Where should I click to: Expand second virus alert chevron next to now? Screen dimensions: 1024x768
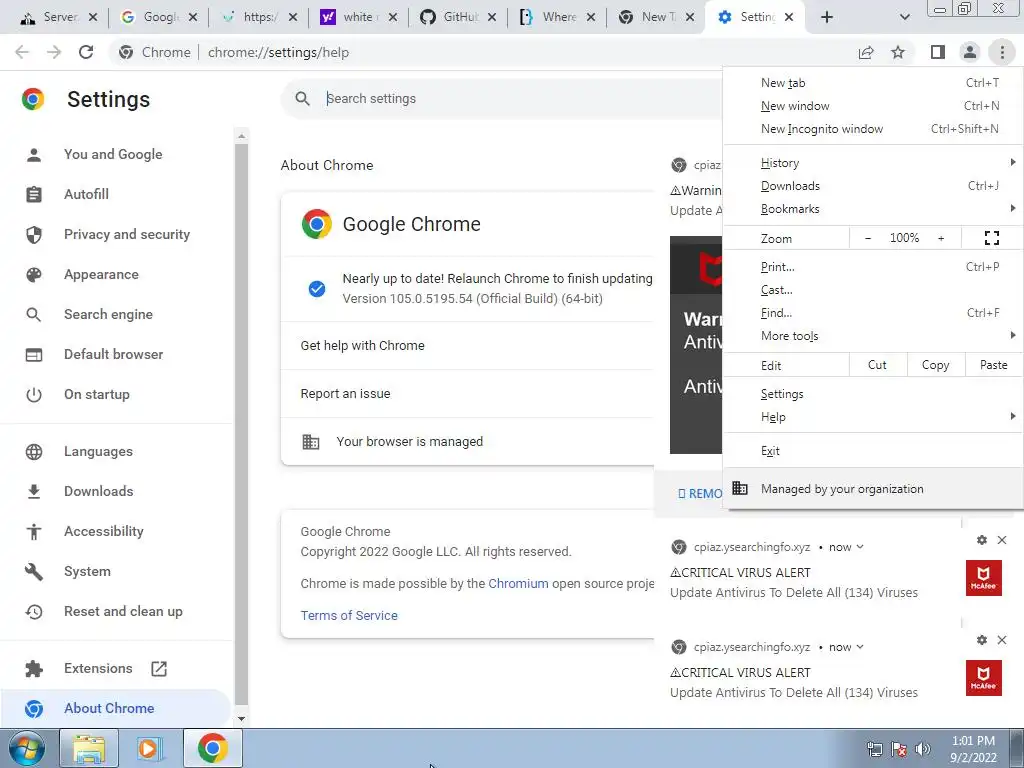click(x=860, y=647)
